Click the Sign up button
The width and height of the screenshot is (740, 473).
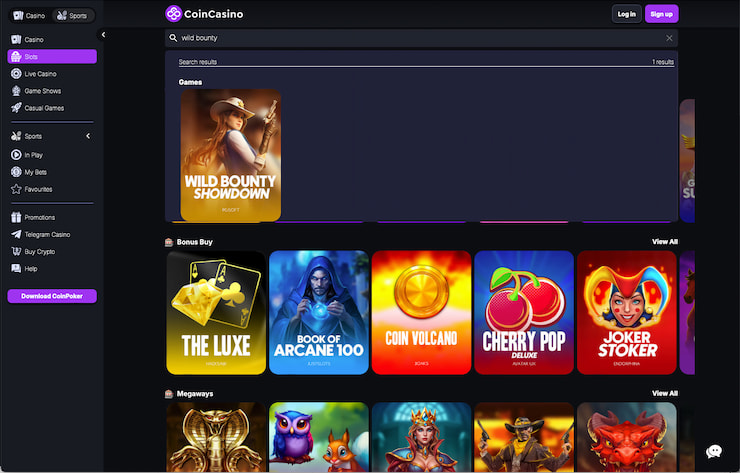pyautogui.click(x=662, y=14)
